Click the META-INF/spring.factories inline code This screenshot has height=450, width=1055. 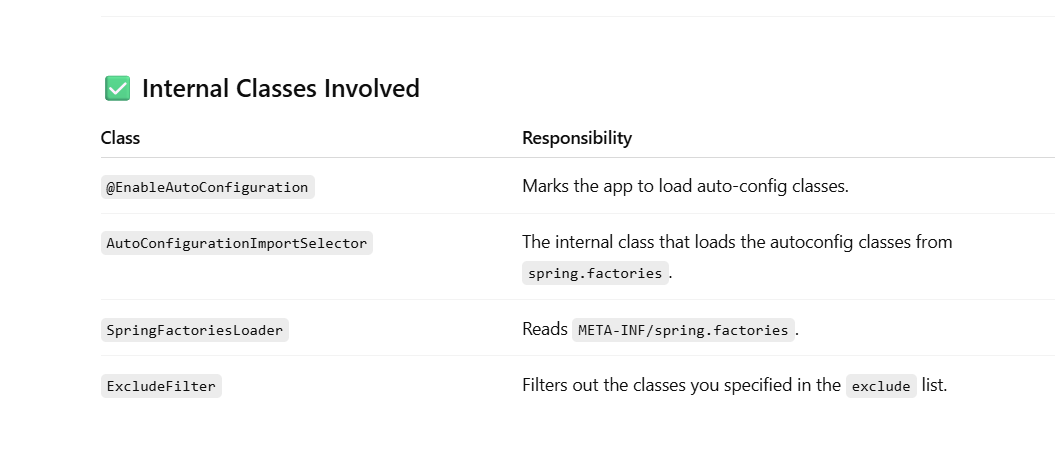point(684,330)
